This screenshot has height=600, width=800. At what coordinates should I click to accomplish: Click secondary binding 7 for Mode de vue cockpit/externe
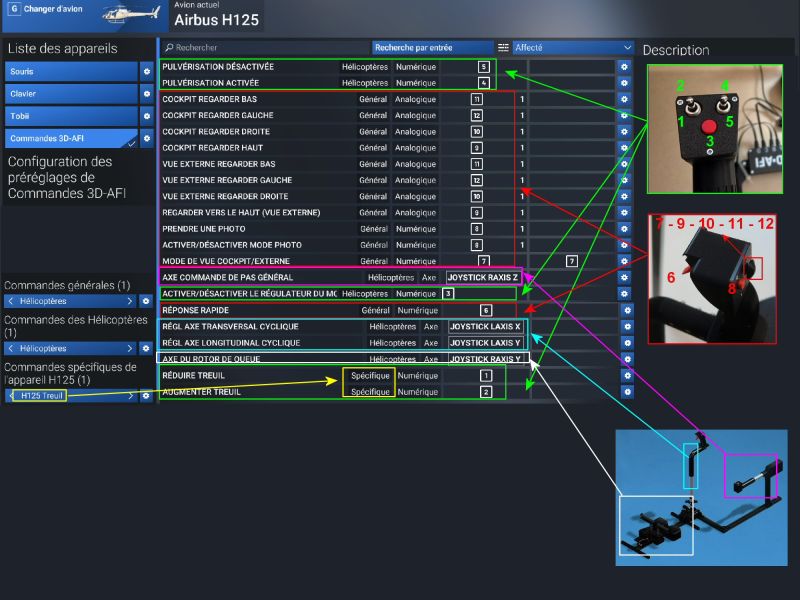571,261
